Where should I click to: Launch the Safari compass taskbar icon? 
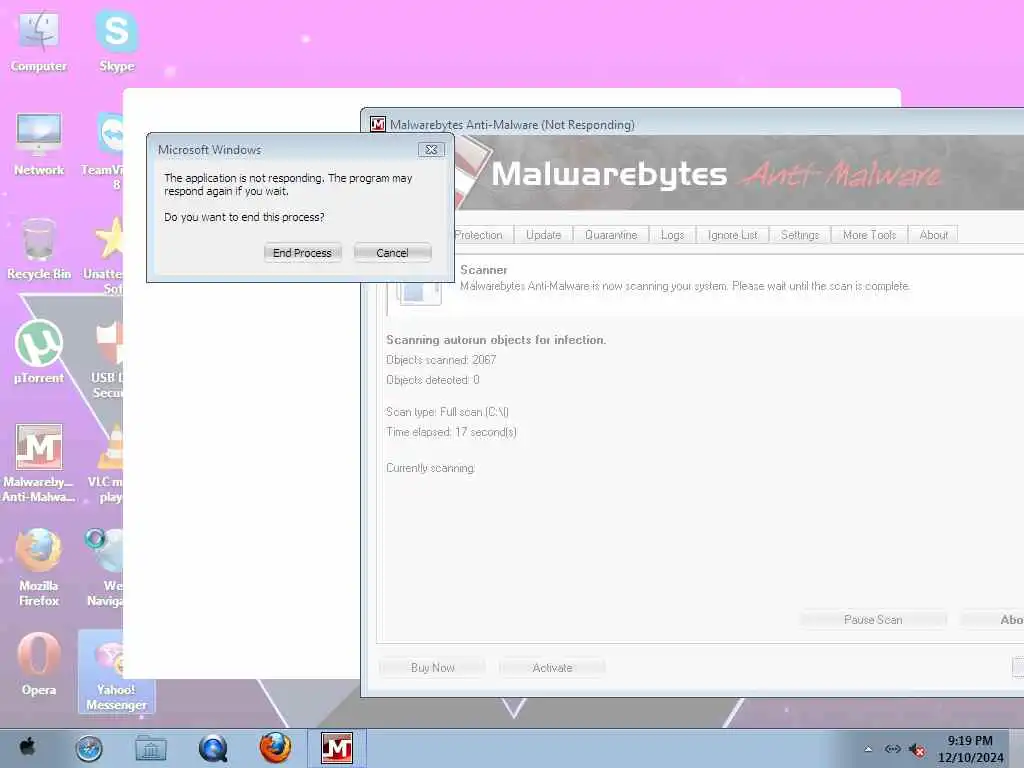click(x=88, y=748)
